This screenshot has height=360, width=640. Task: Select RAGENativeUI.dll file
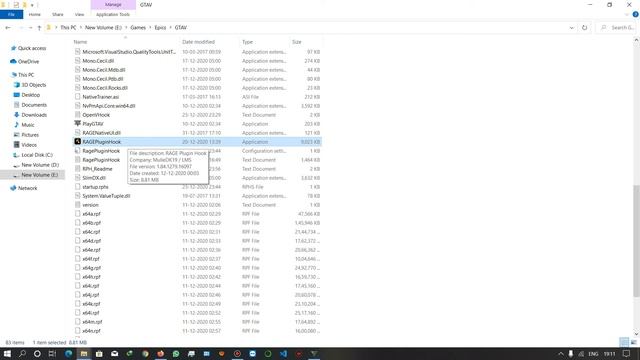pos(101,133)
